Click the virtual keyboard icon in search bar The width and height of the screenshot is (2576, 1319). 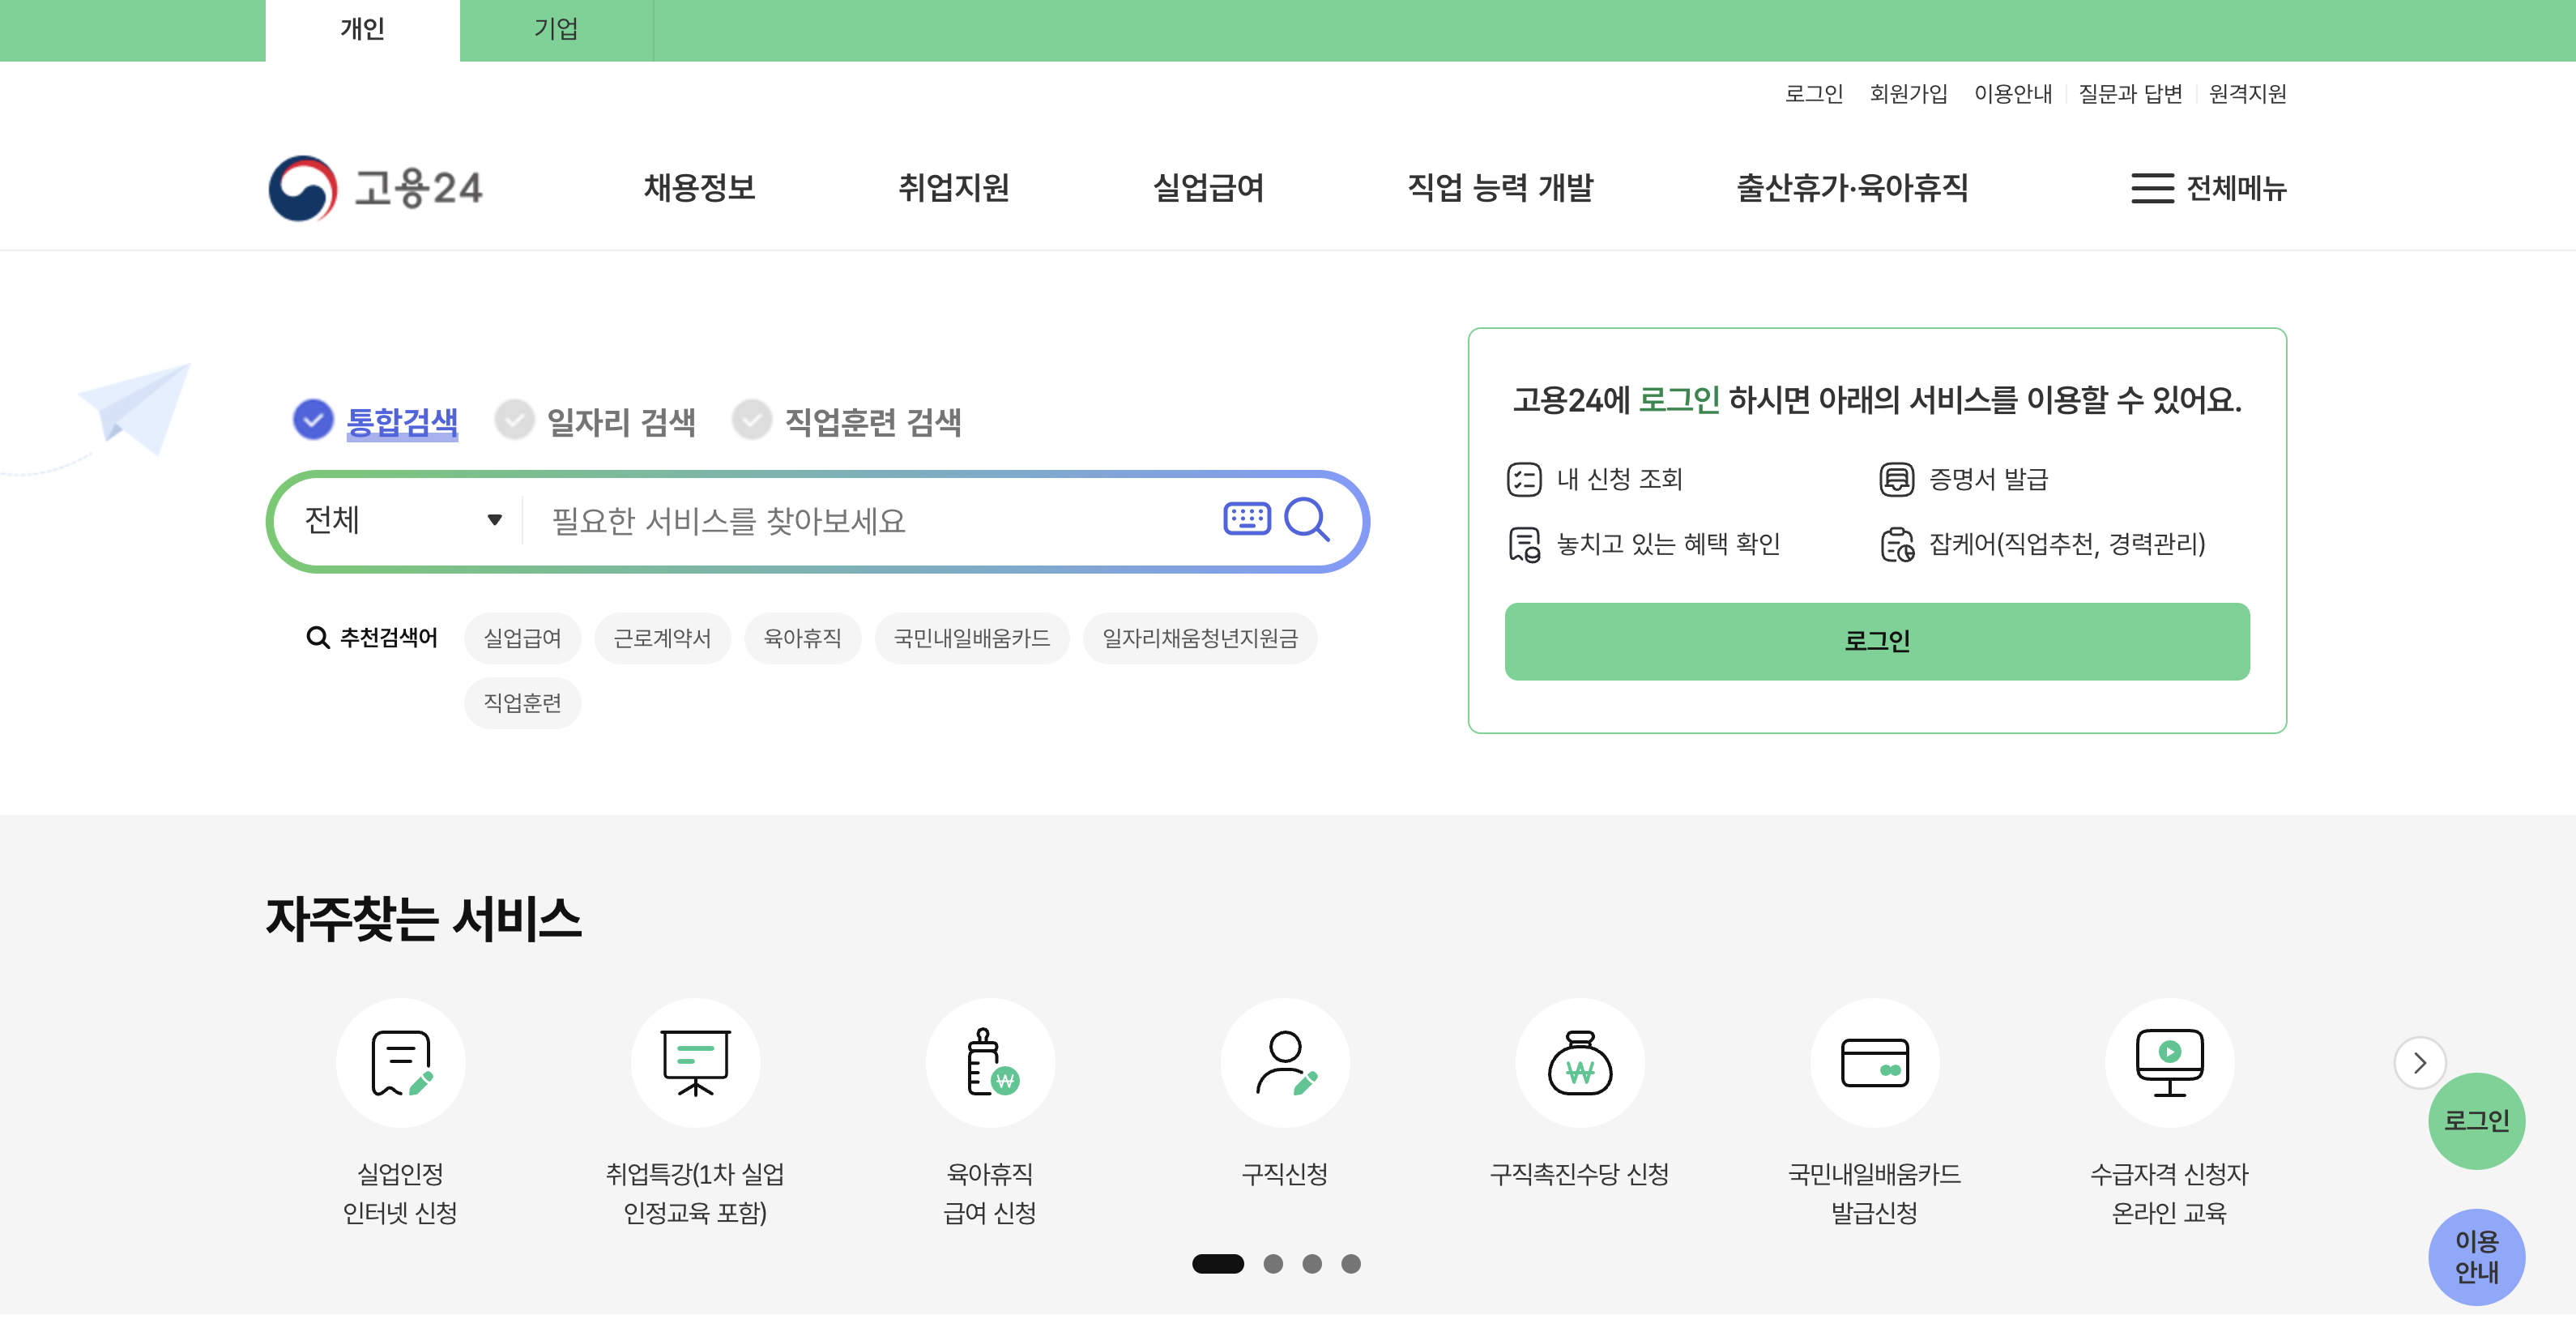1246,518
